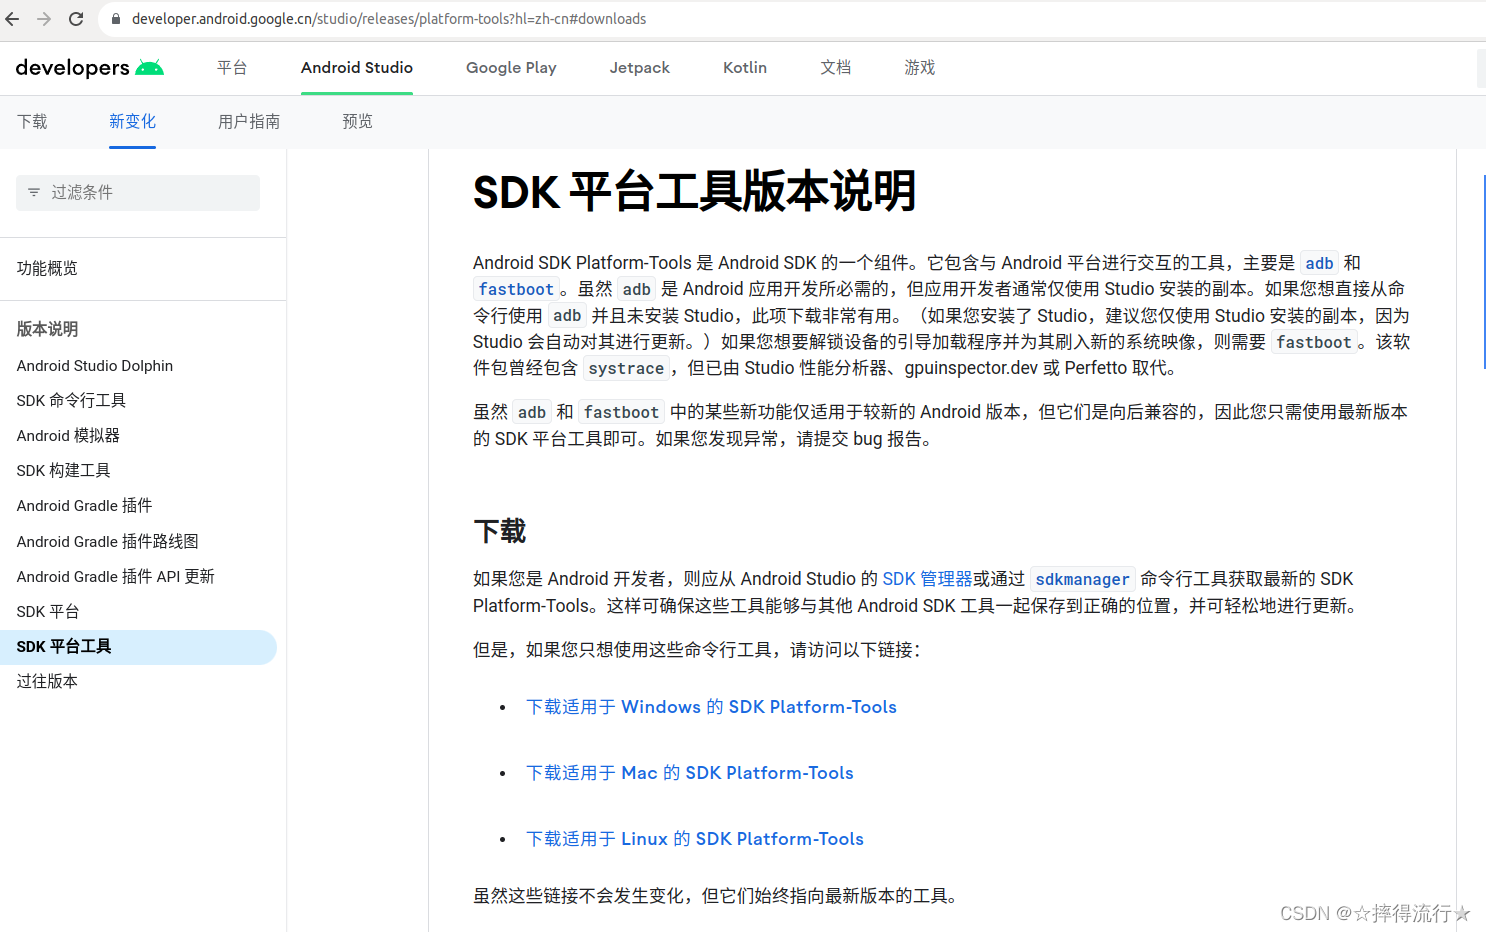Click the sdkmanager code link

(1082, 580)
